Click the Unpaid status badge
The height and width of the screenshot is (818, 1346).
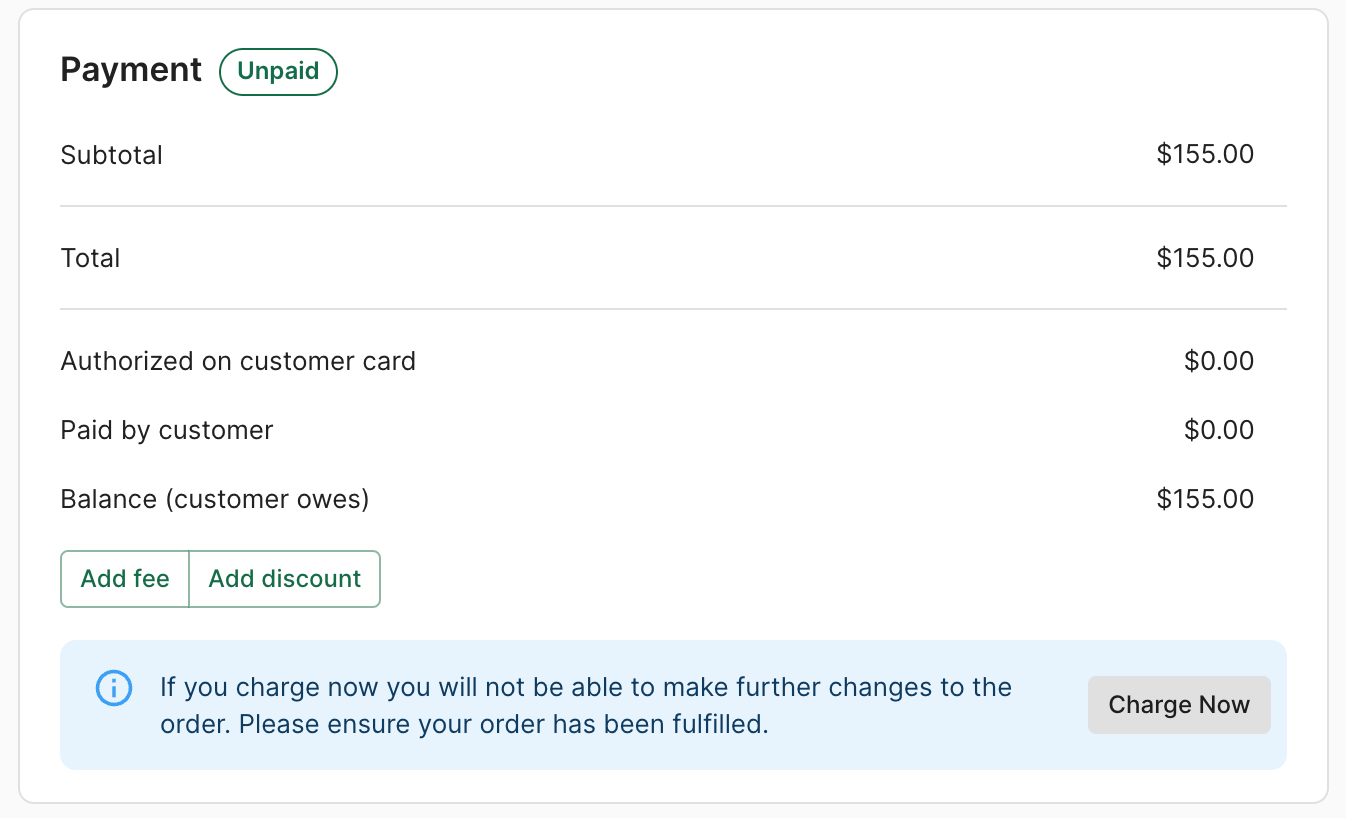pyautogui.click(x=278, y=72)
